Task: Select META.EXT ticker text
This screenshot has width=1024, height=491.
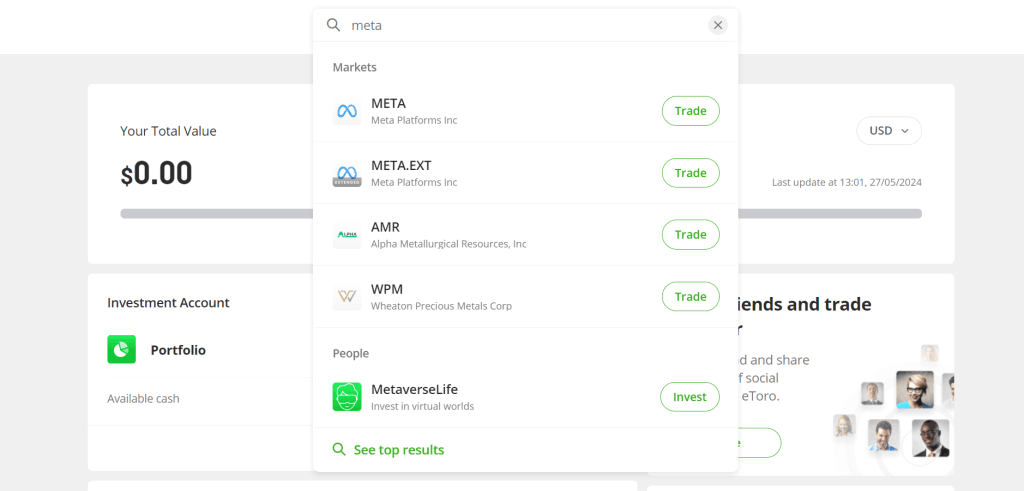Action: 401,166
